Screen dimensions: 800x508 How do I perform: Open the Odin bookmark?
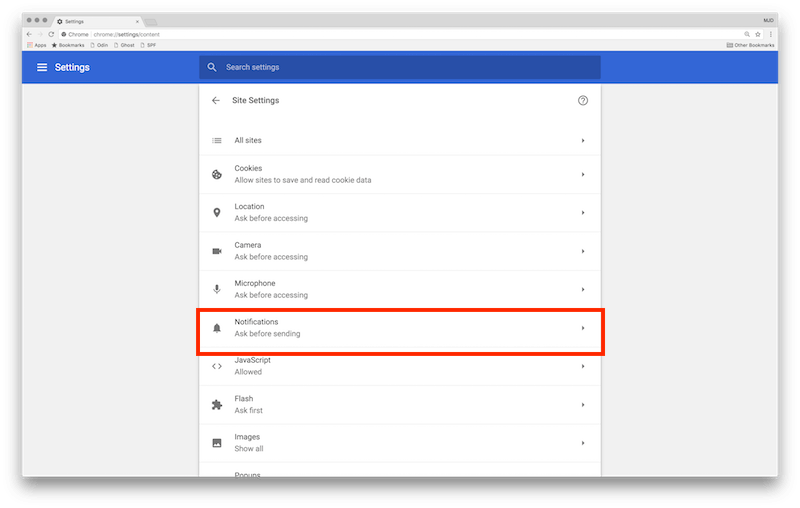click(x=99, y=45)
